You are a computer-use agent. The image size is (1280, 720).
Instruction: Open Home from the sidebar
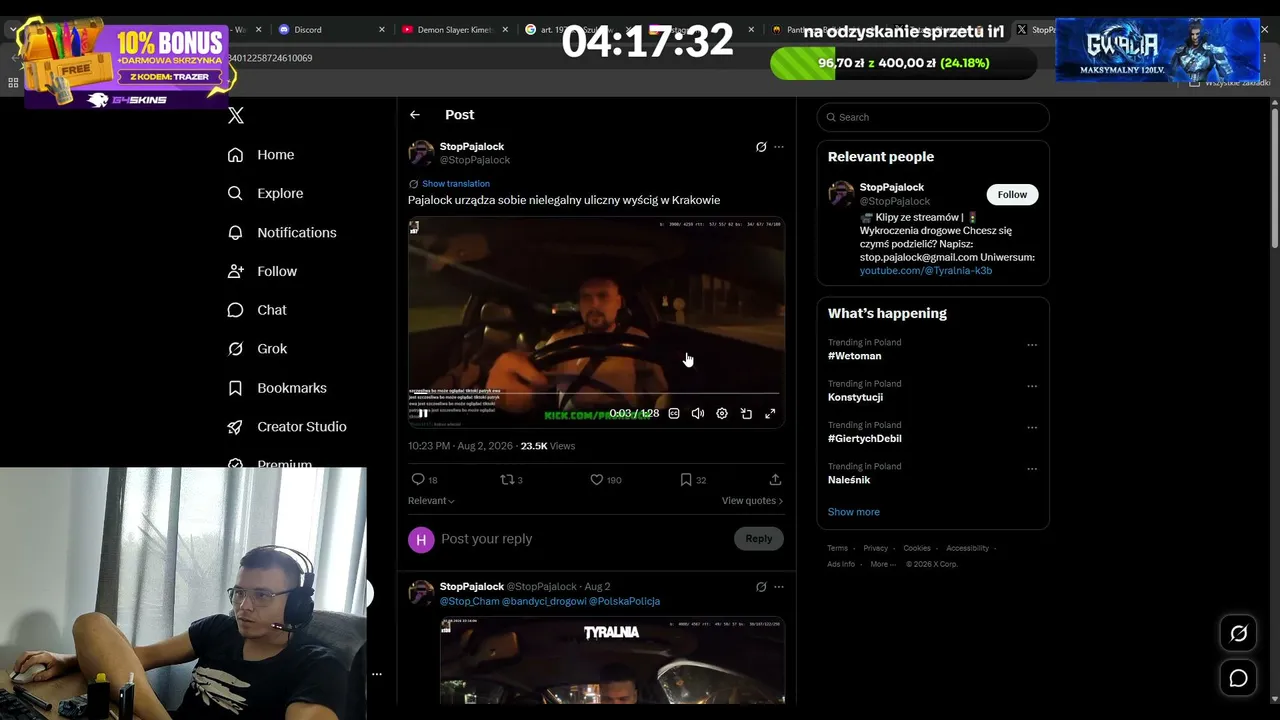click(x=261, y=155)
